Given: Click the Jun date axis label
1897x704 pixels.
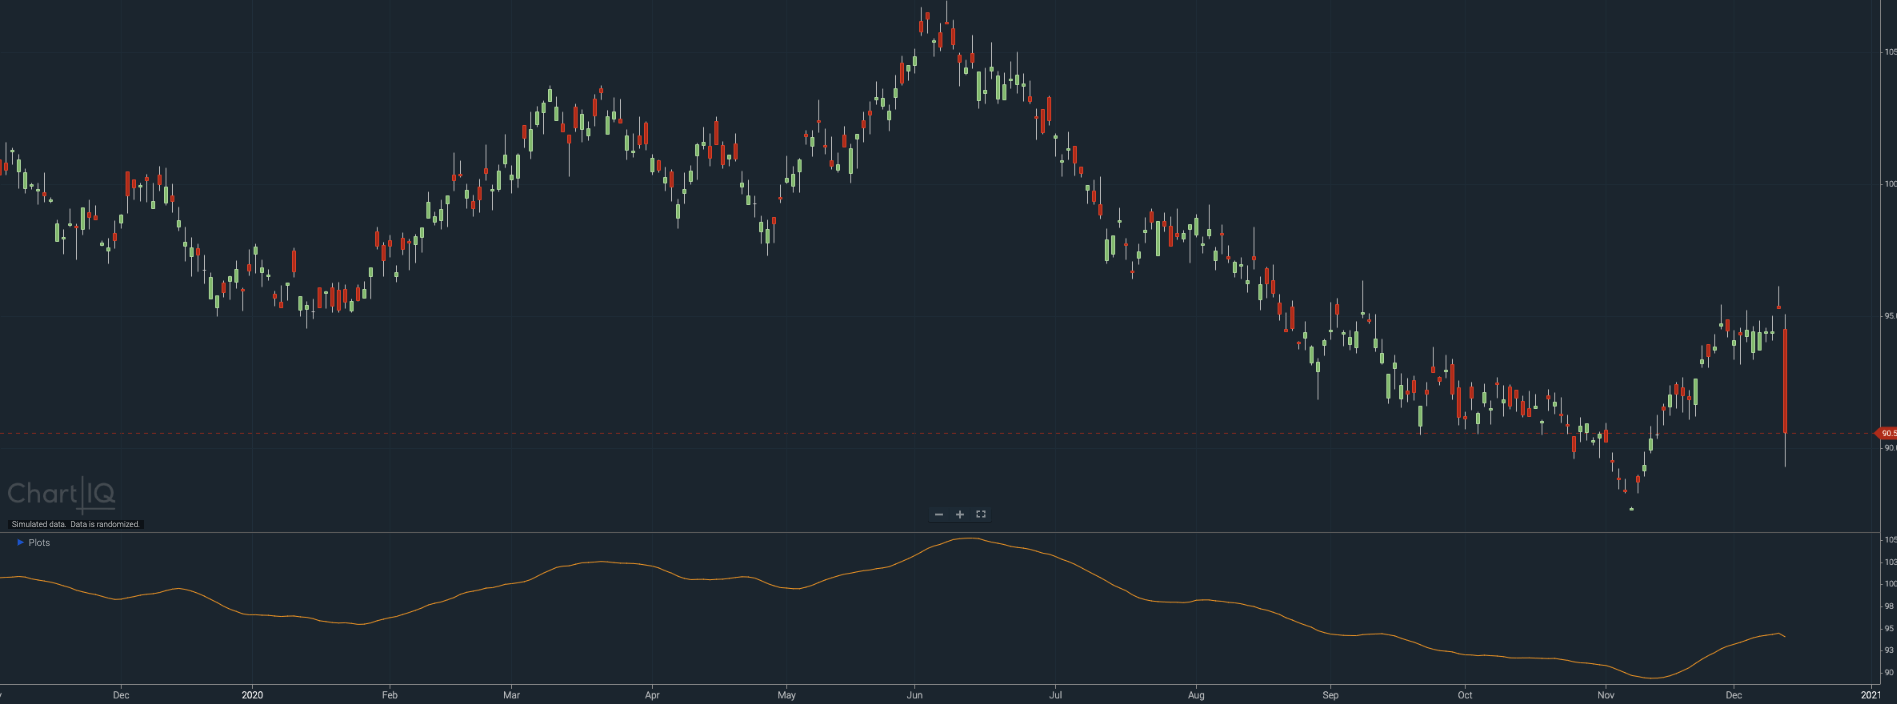Looking at the screenshot, I should [914, 694].
